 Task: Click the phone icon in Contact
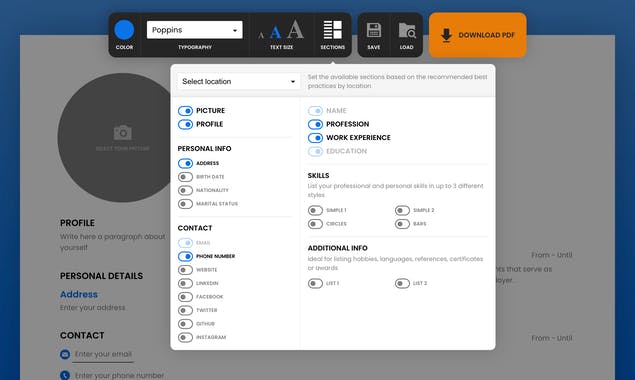point(65,375)
